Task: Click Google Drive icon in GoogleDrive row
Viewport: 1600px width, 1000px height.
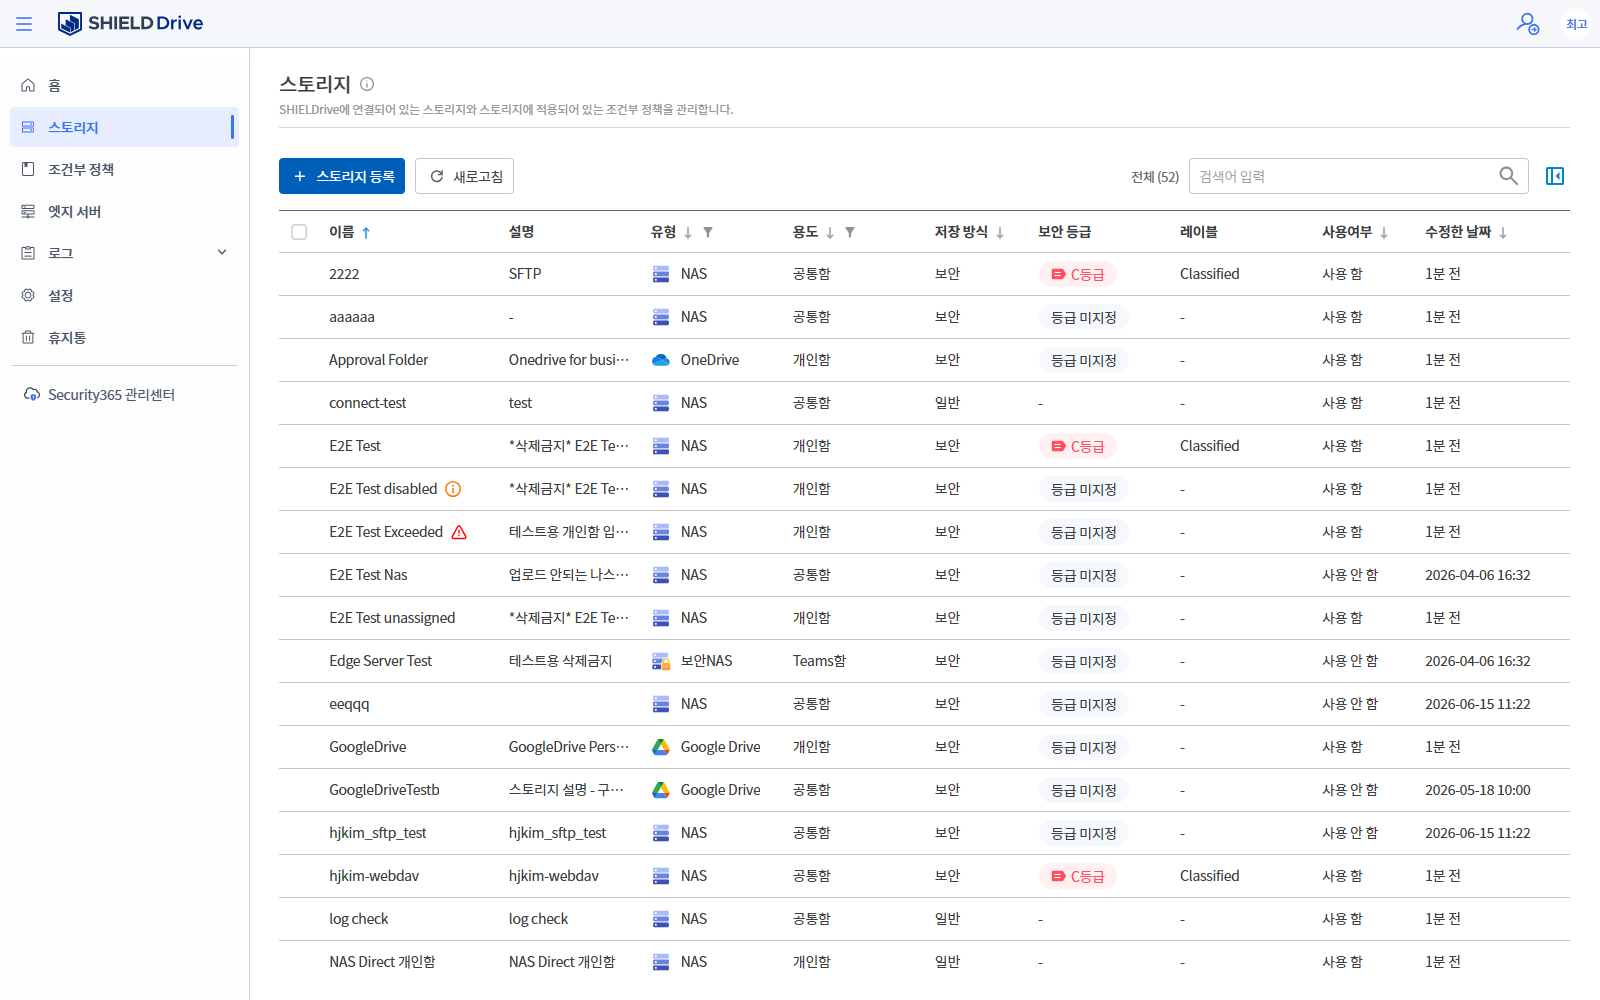Action: click(x=661, y=747)
